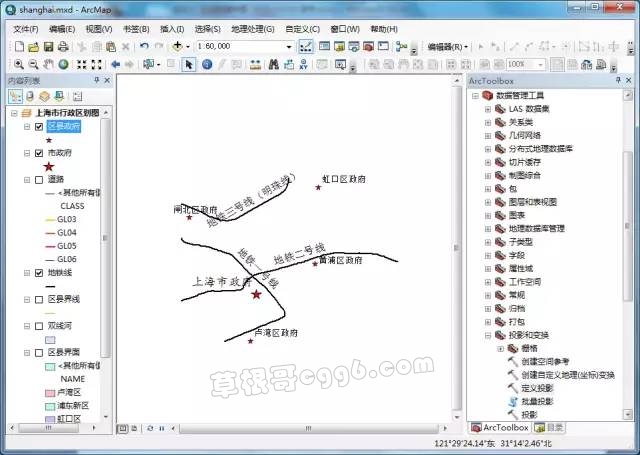This screenshot has width=640, height=455.
Task: Open the 定义投影 tool
Action: coord(531,388)
